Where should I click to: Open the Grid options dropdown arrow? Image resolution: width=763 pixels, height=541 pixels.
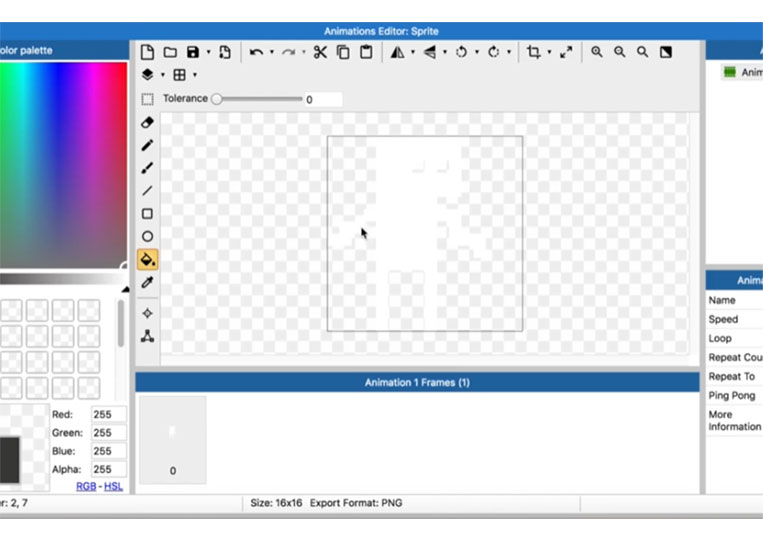point(195,75)
